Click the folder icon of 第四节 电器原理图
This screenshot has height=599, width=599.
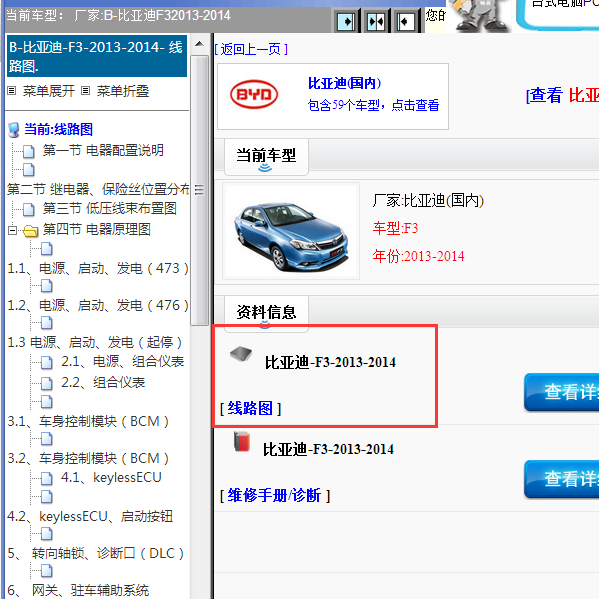pos(30,230)
